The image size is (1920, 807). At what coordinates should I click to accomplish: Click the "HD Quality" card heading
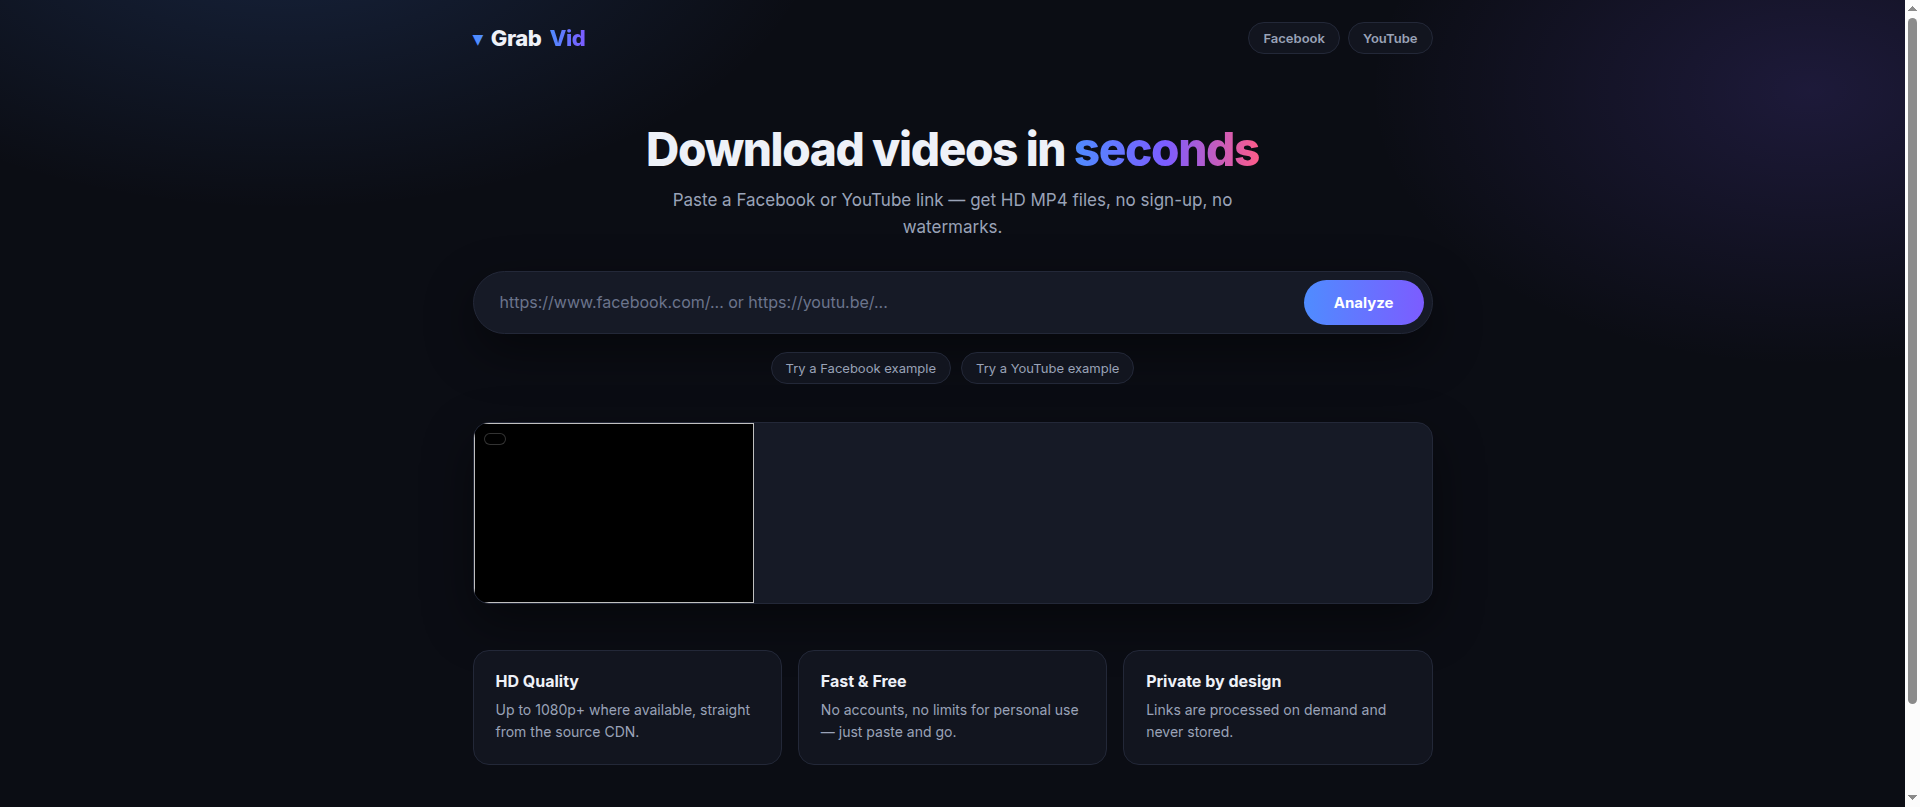(537, 681)
